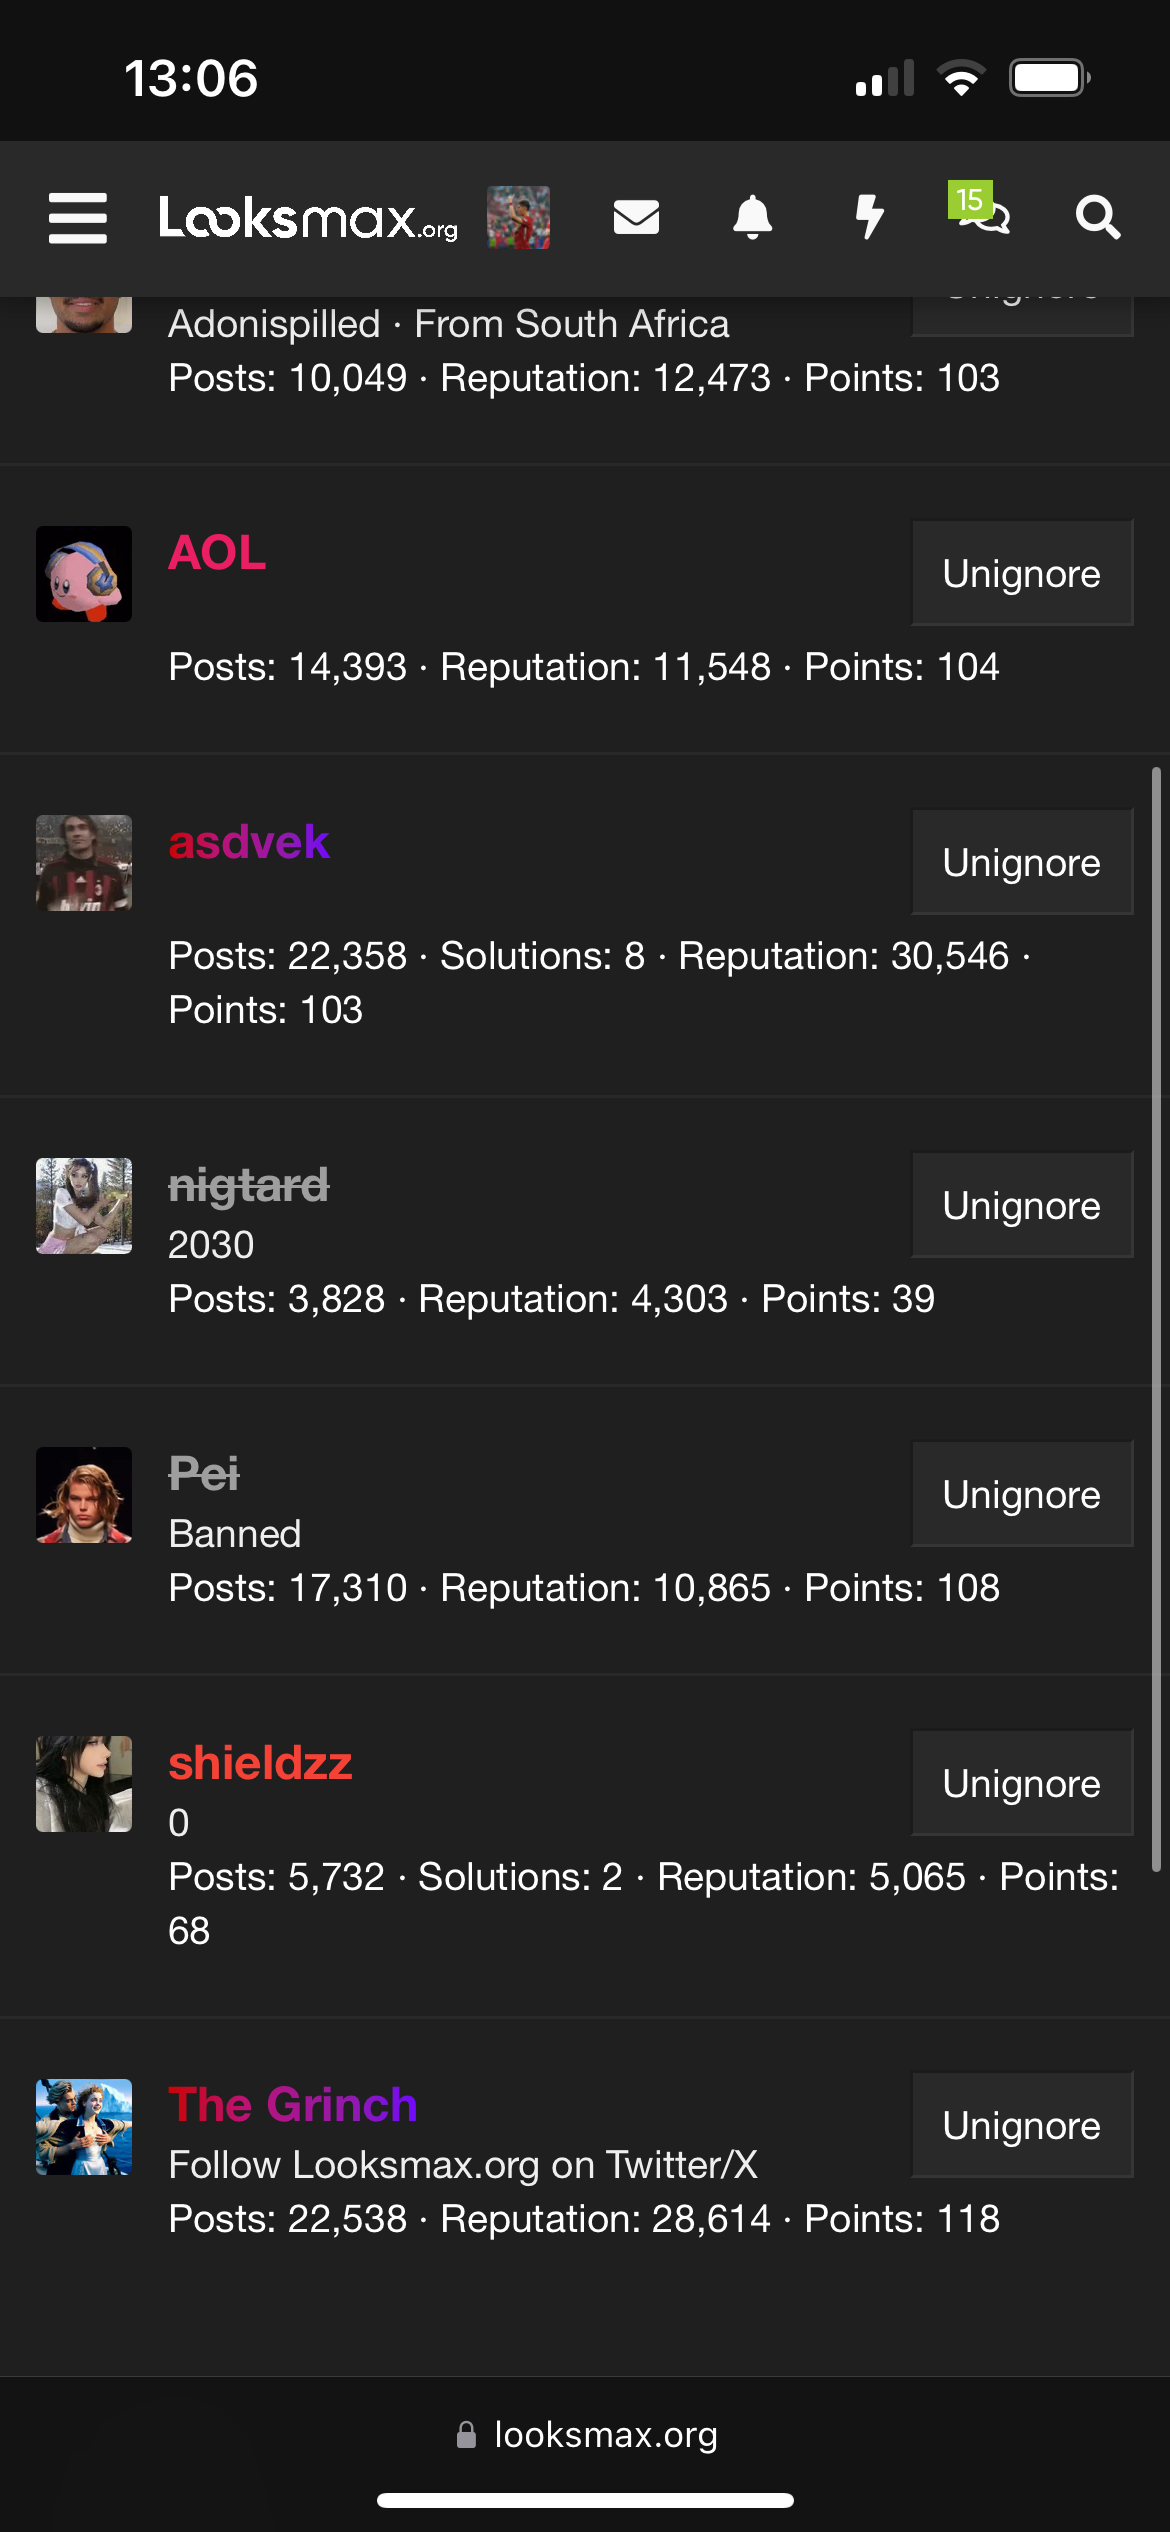The height and width of the screenshot is (2532, 1170).
Task: Unignore The Grinch
Action: 1021,2126
